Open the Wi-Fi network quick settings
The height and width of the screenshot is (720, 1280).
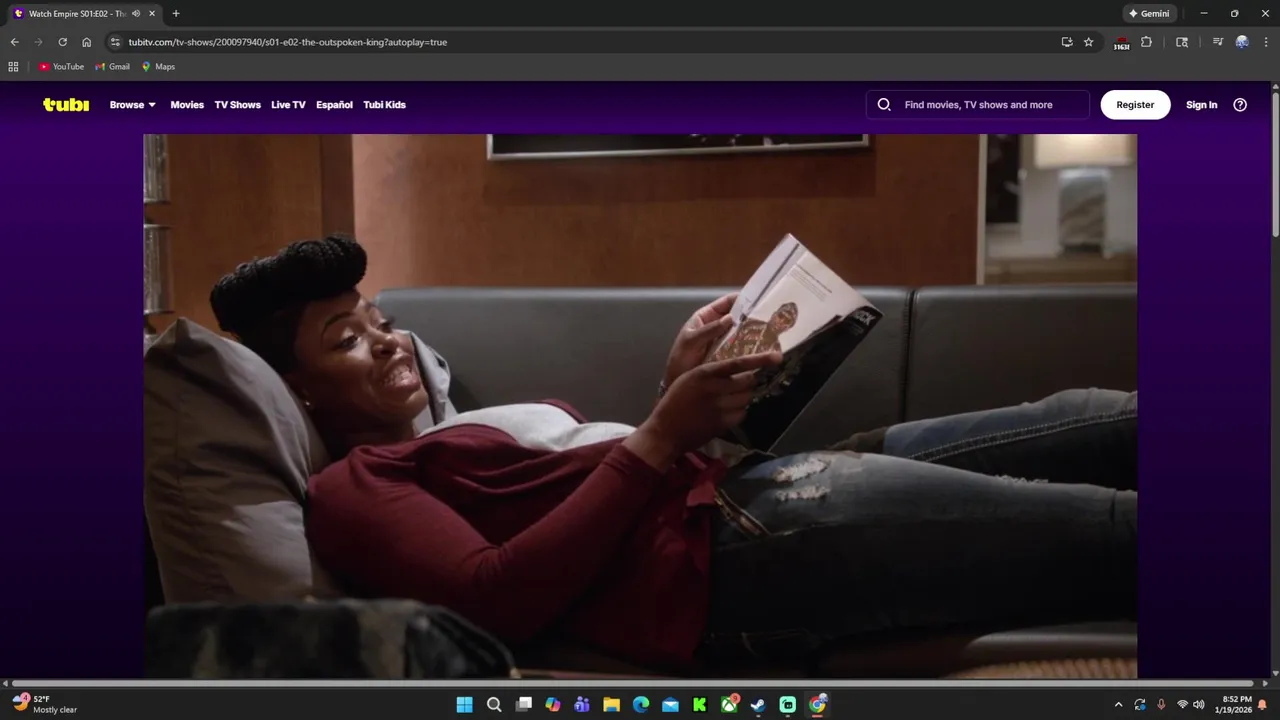(1183, 705)
